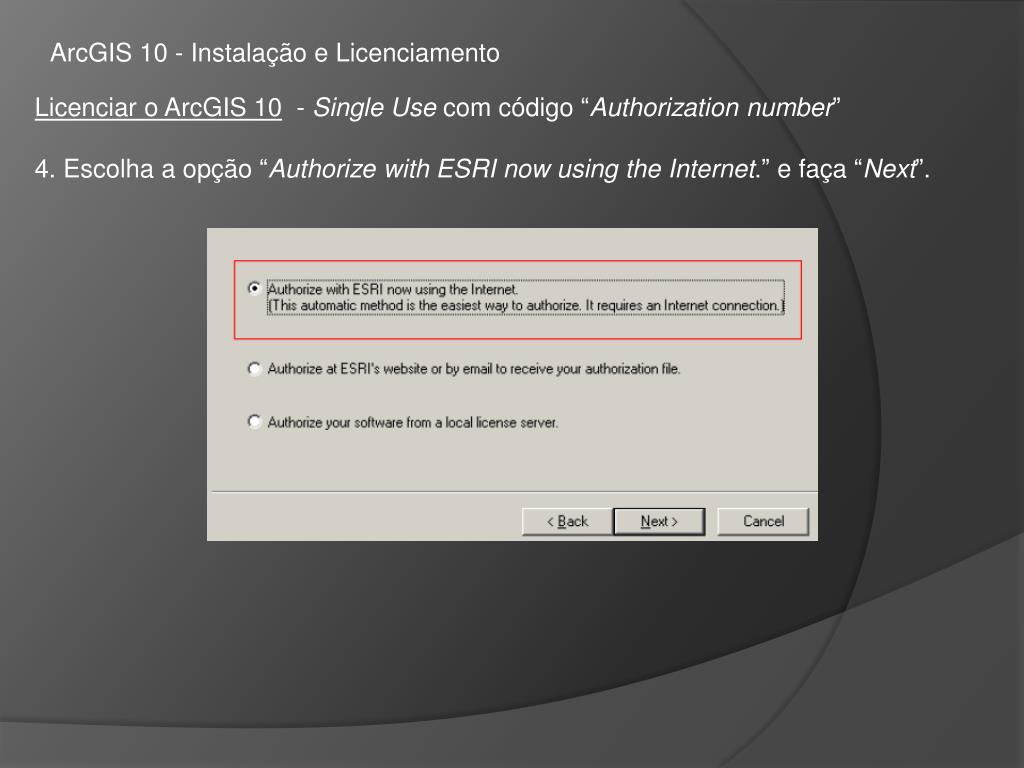Click the 4. Escolha a opção instruction text
Viewport: 1024px width, 768px height.
pyautogui.click(x=143, y=169)
